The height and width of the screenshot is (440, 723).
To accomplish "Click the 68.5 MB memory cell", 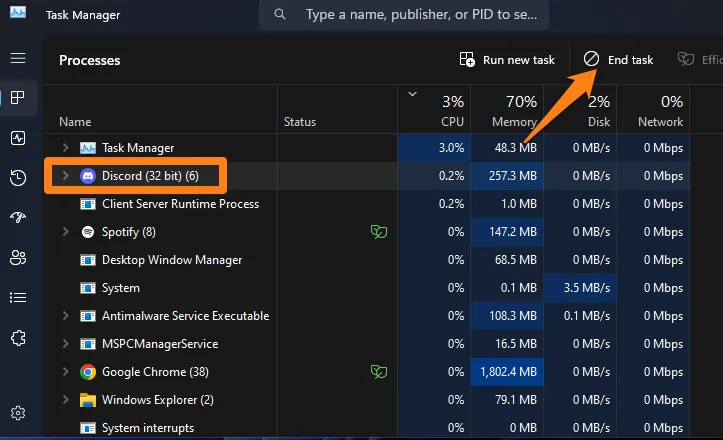I will 507,260.
